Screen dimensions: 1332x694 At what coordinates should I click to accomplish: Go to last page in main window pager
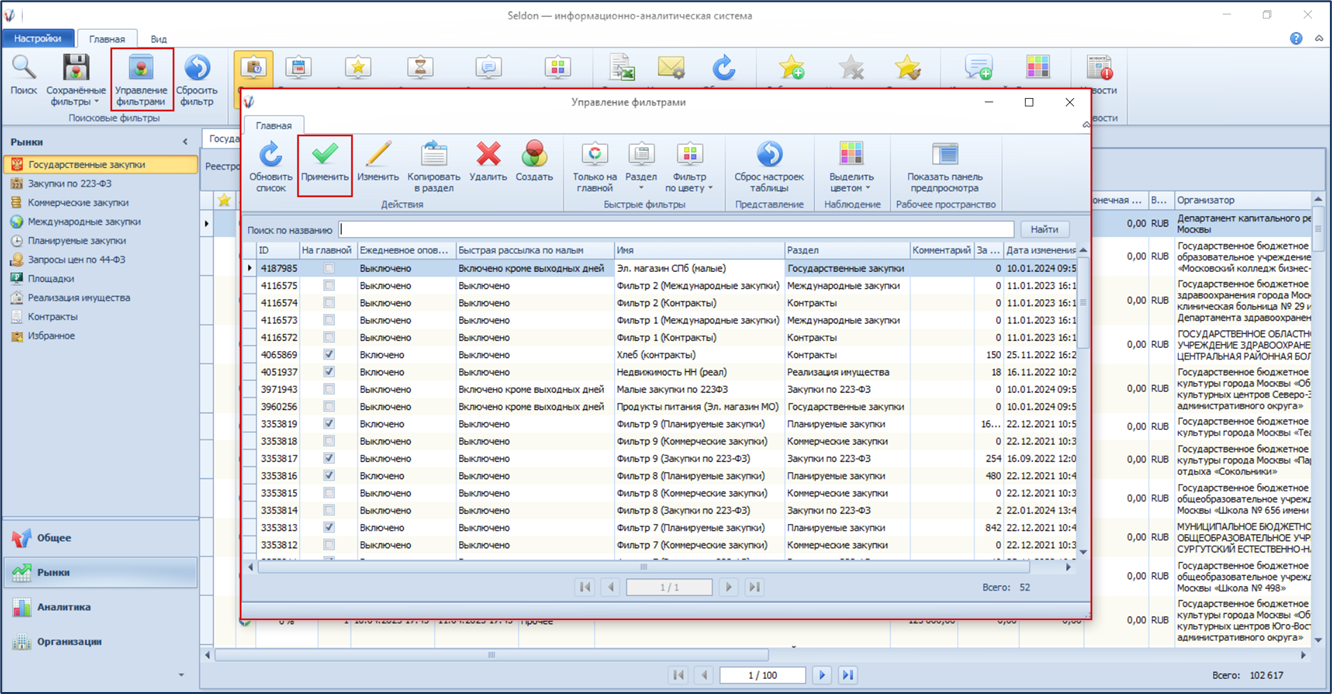point(848,675)
